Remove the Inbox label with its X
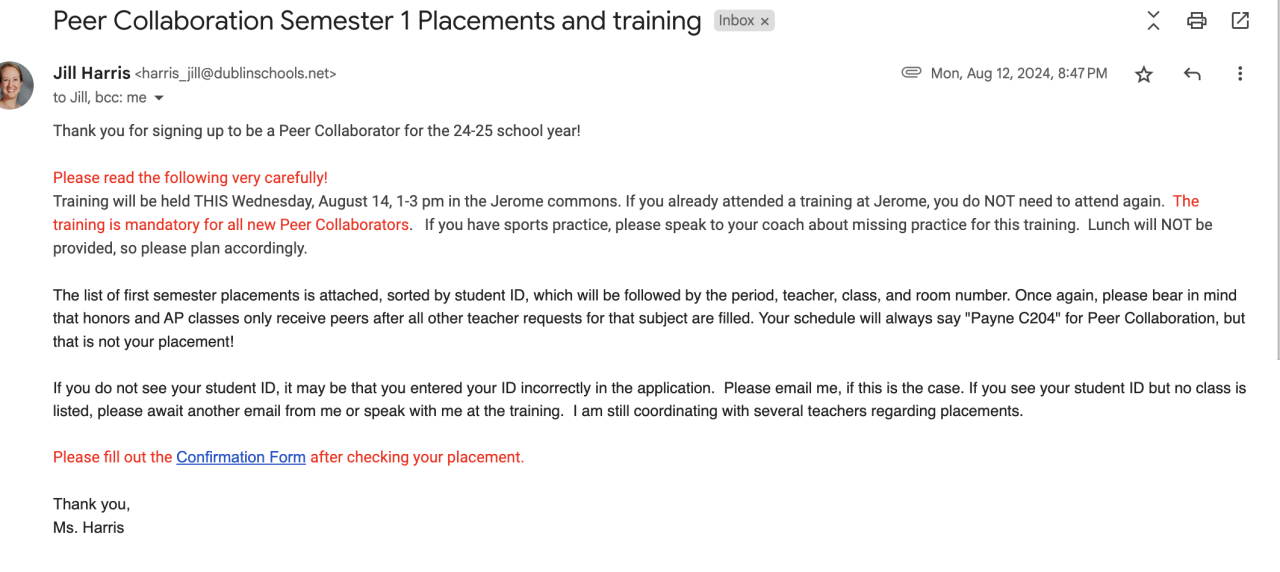Viewport: 1280px width, 572px height. (765, 21)
